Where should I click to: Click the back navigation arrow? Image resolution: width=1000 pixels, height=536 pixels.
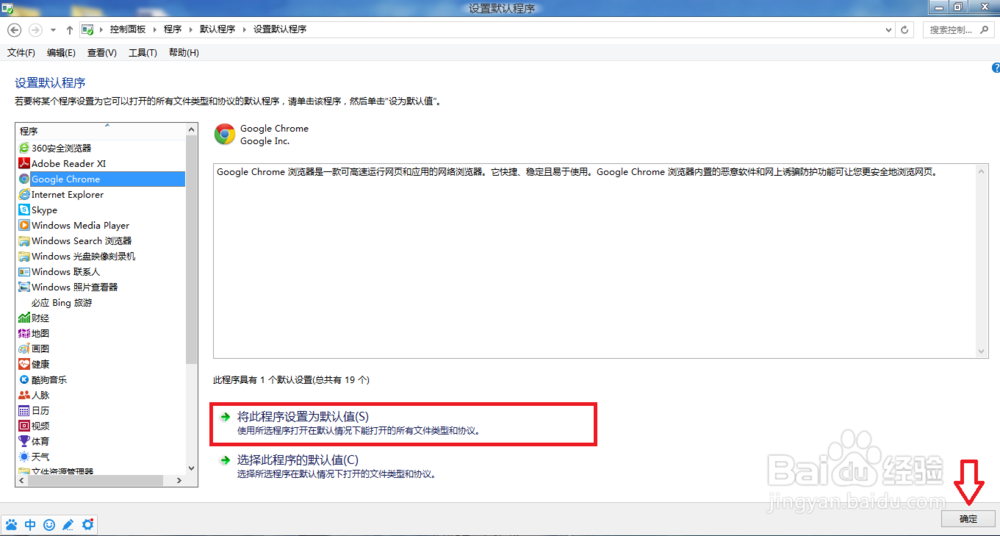(15, 30)
